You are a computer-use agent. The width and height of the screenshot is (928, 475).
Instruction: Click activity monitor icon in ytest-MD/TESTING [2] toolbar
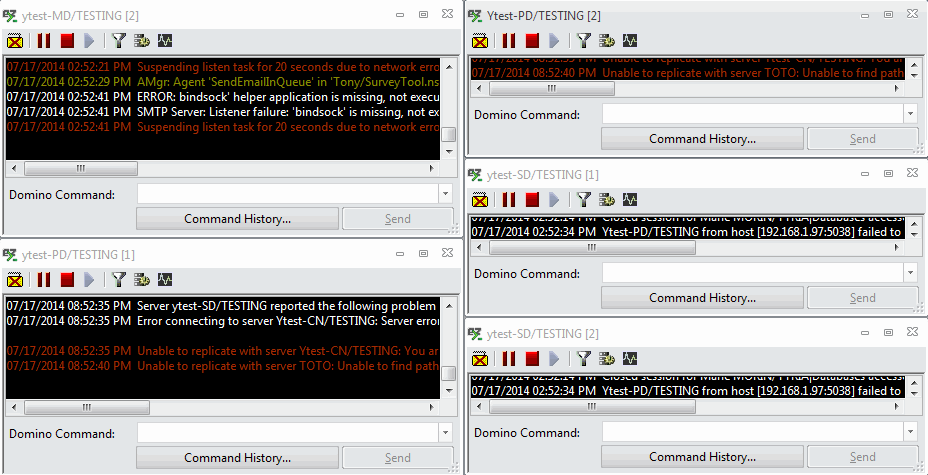pos(166,41)
